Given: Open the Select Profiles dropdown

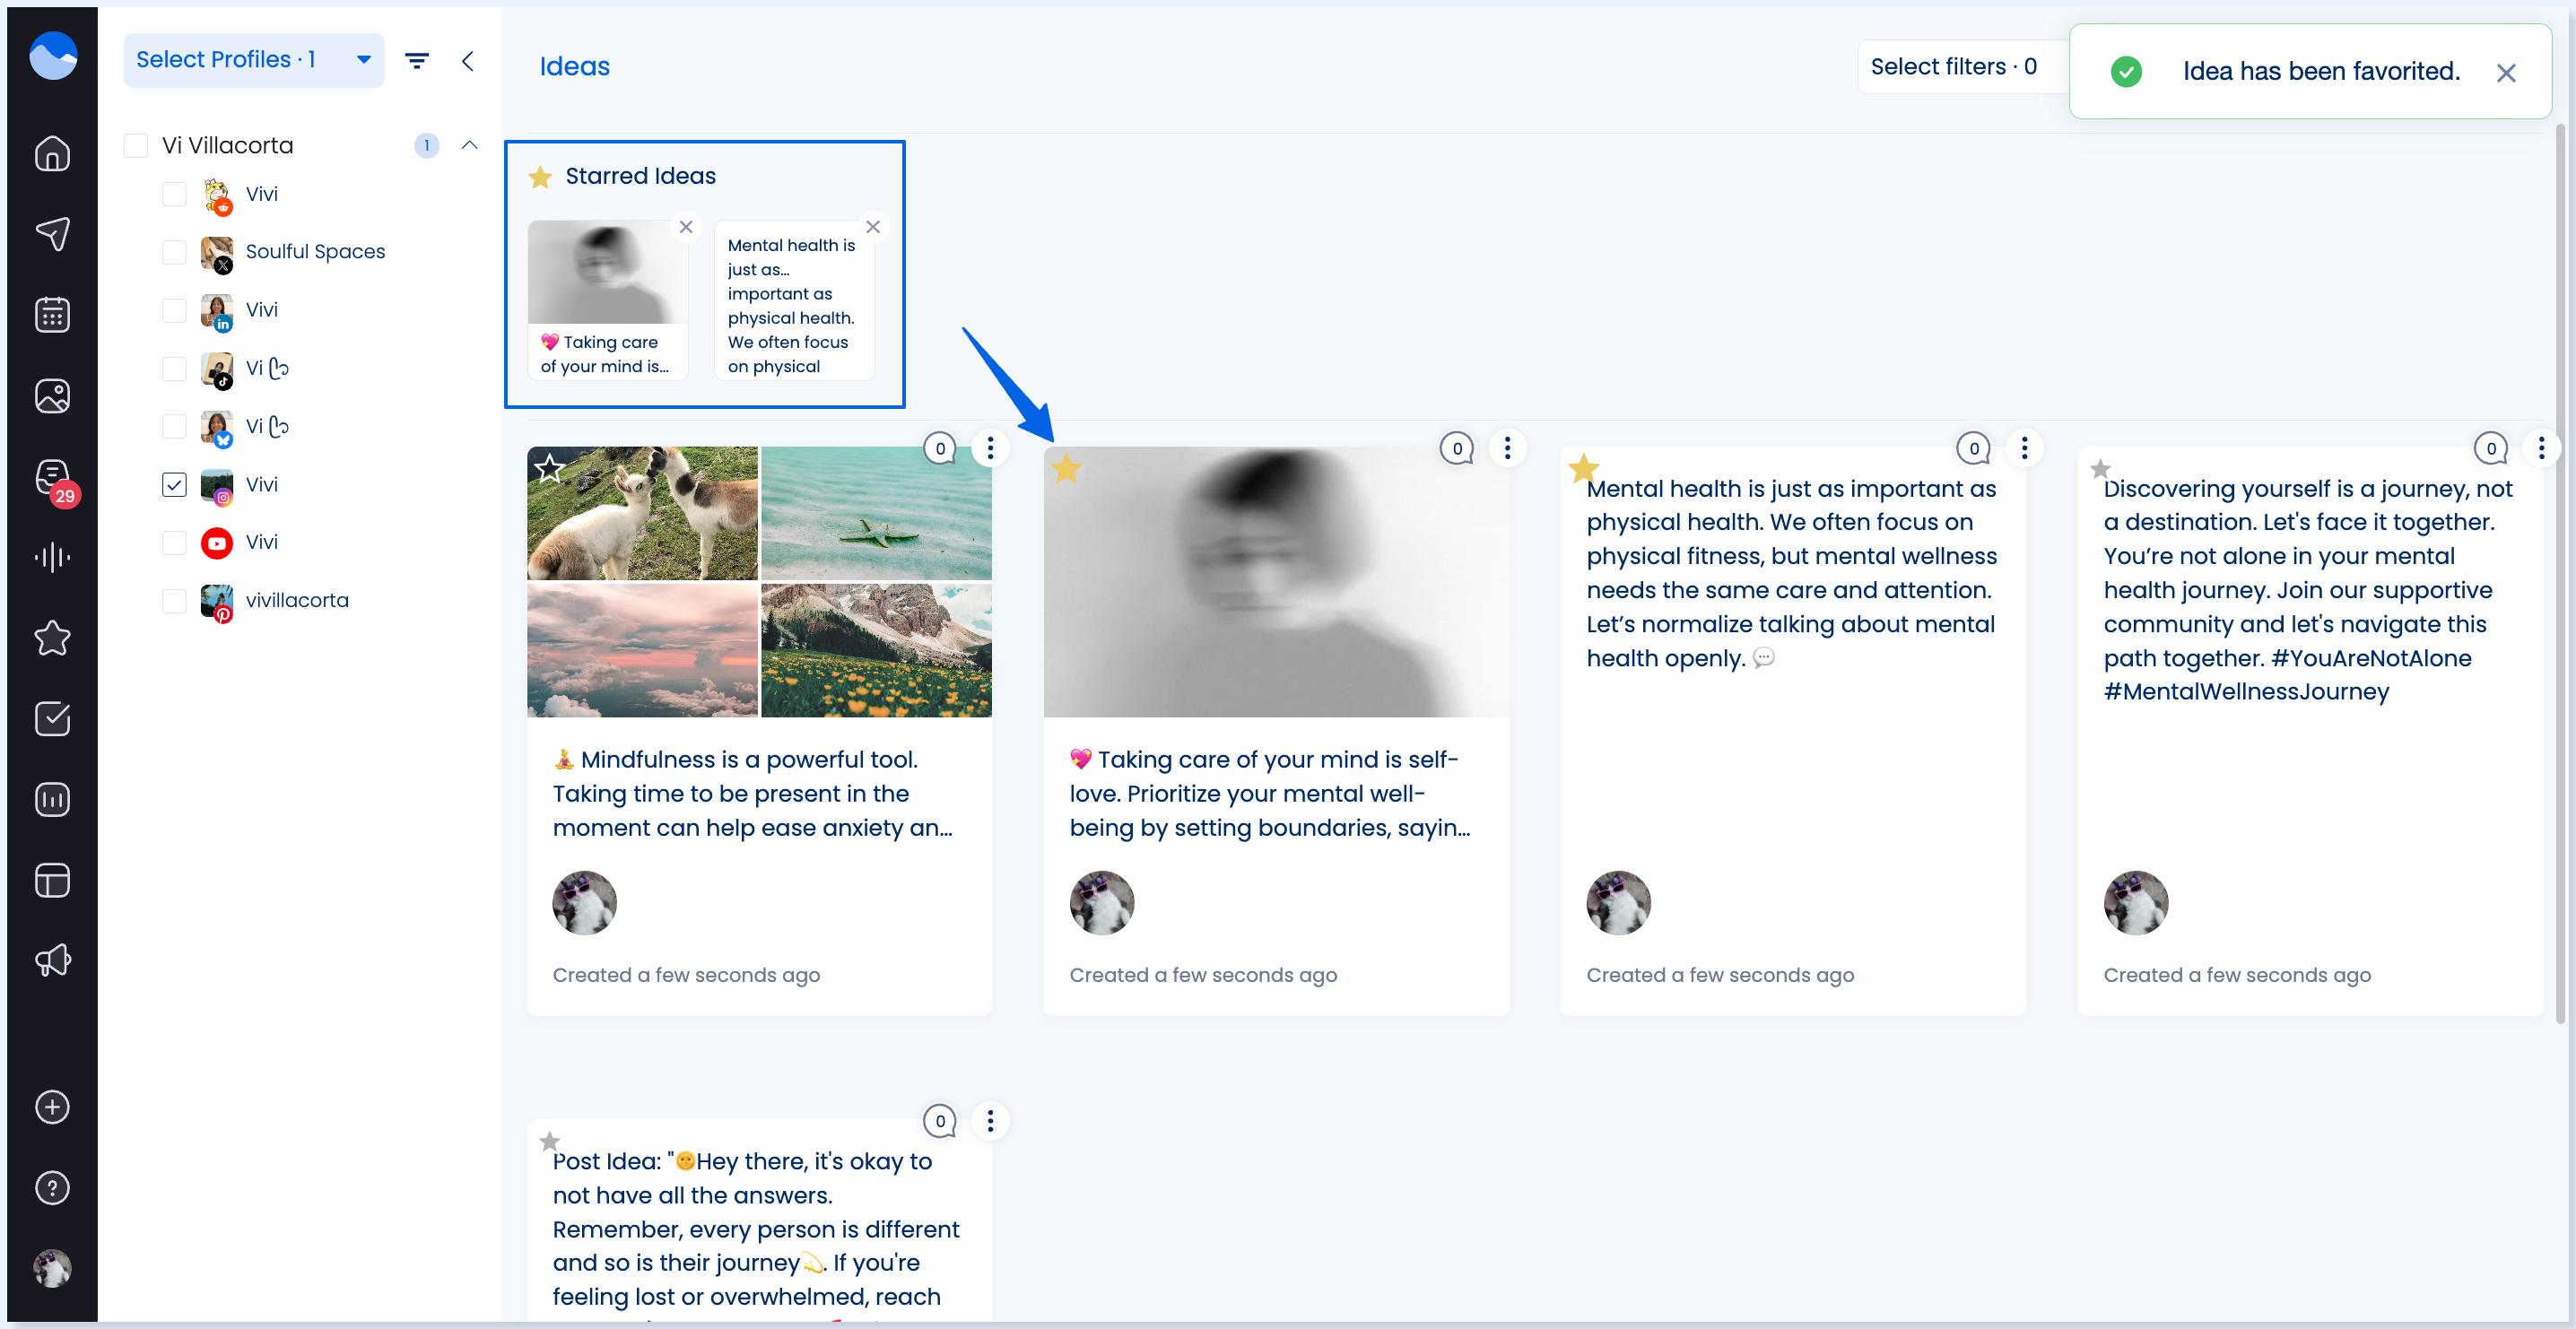Looking at the screenshot, I should pos(254,60).
